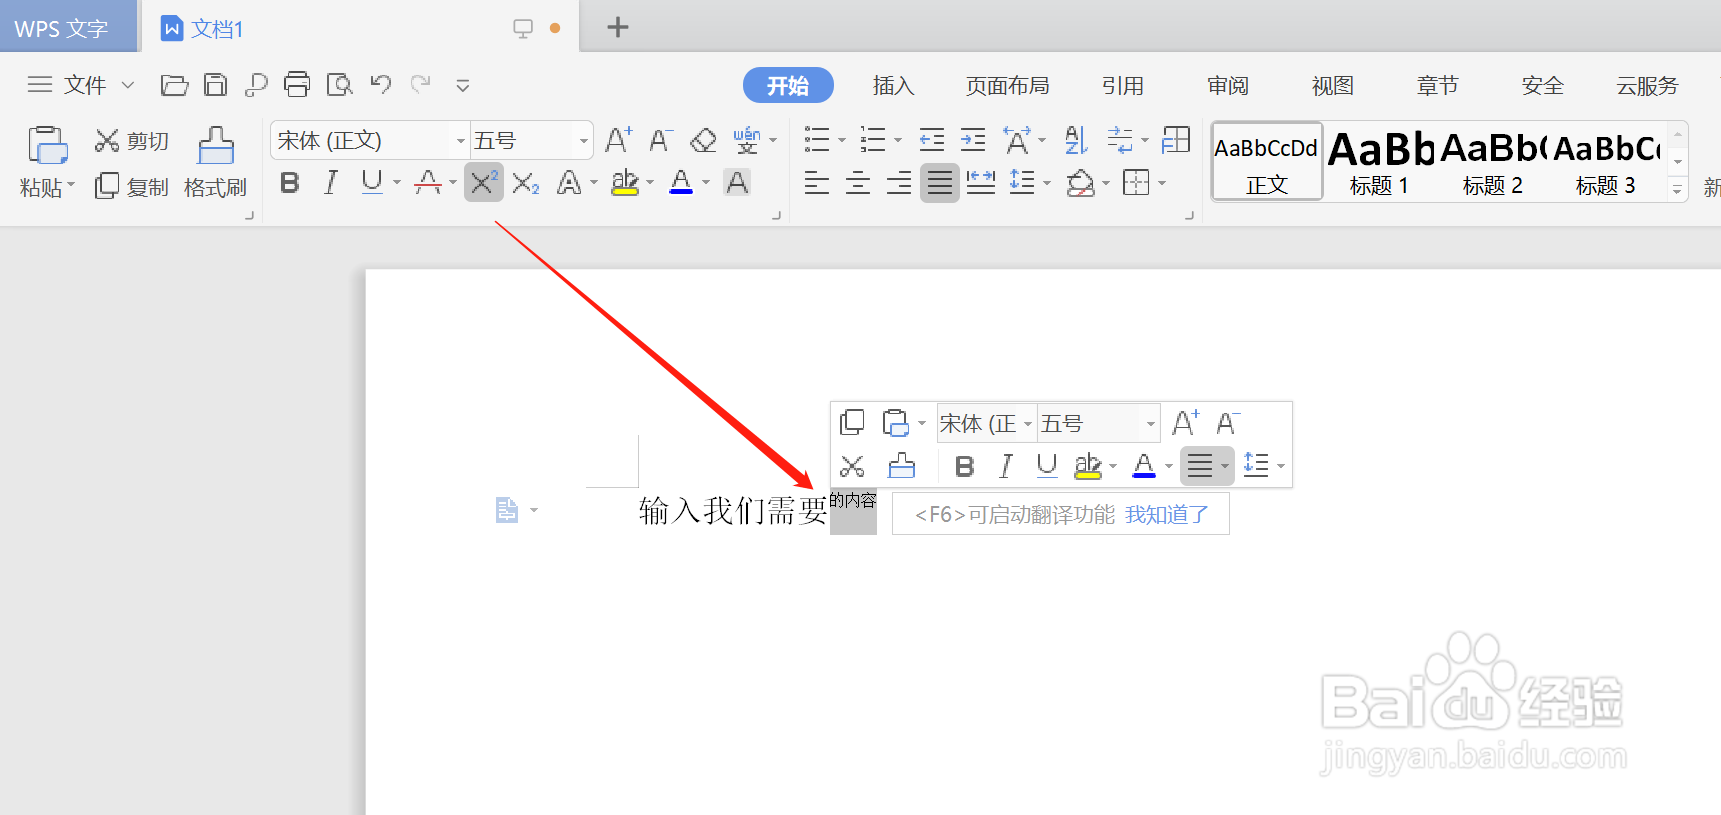1721x815 pixels.
Task: Increase paragraph indent
Action: coord(973,140)
